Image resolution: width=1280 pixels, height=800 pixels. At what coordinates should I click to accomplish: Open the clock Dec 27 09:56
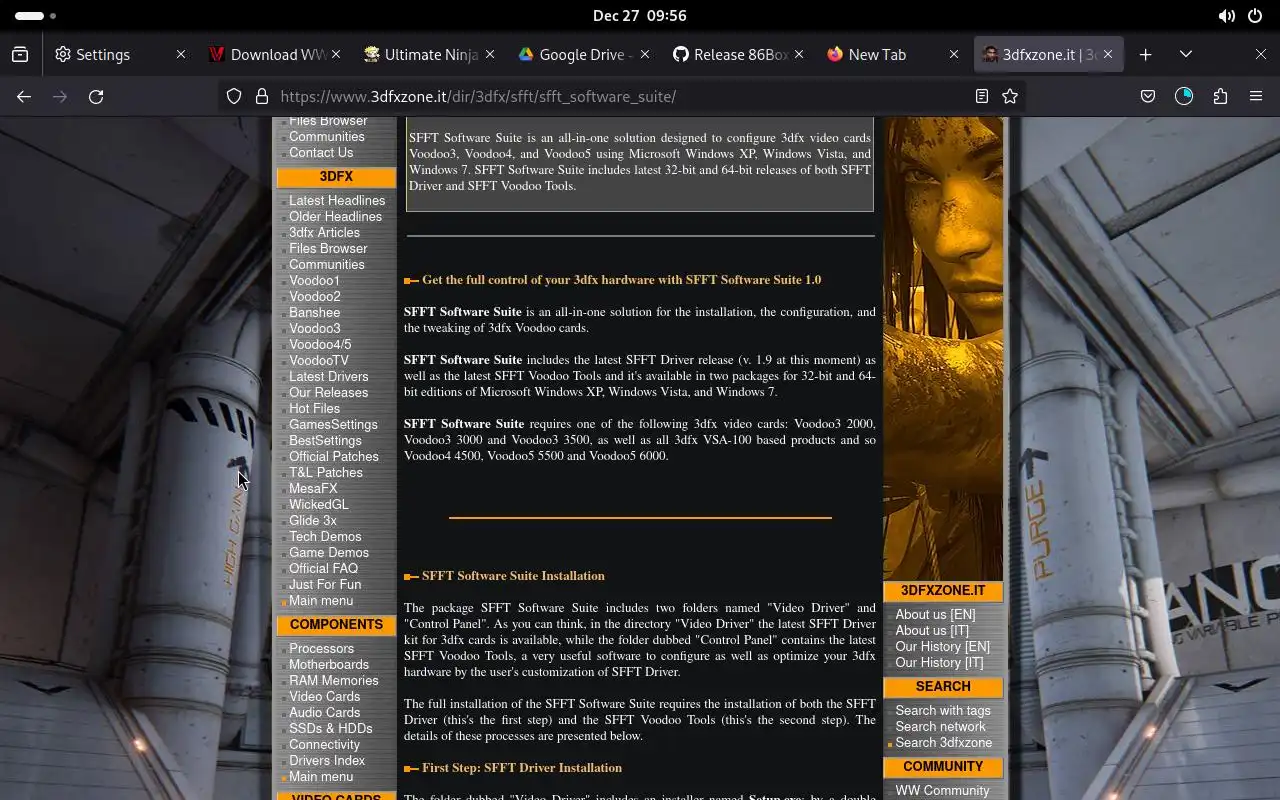click(640, 16)
